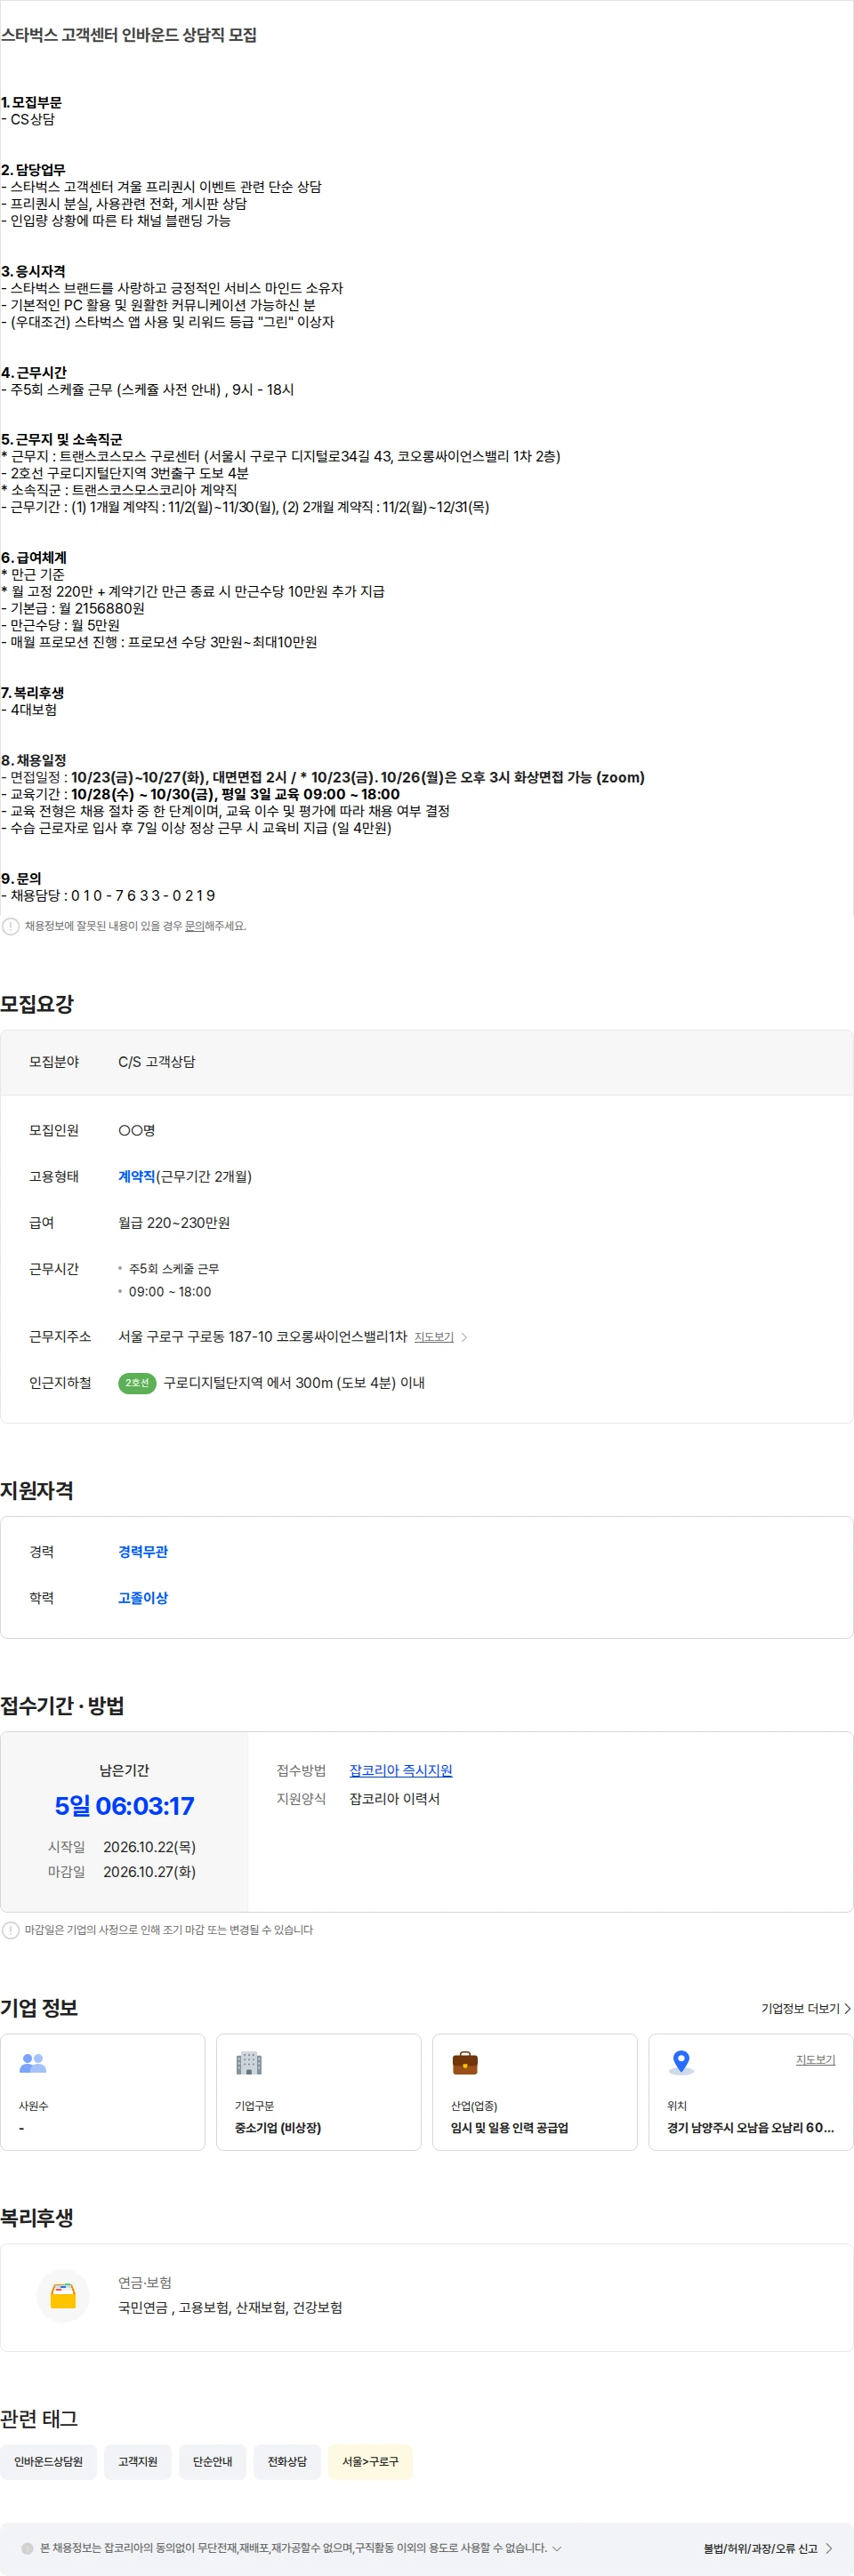This screenshot has width=854, height=2576.
Task: Click the 경력무관 career link
Action: [x=143, y=1552]
